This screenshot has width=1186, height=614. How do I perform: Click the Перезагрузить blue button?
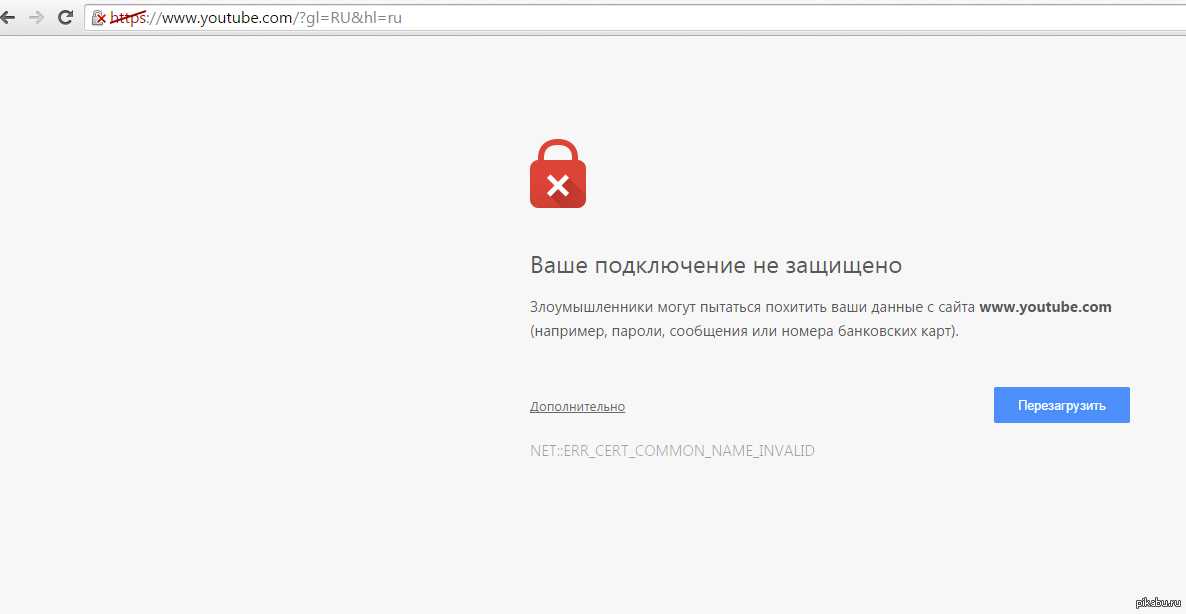pos(1061,405)
